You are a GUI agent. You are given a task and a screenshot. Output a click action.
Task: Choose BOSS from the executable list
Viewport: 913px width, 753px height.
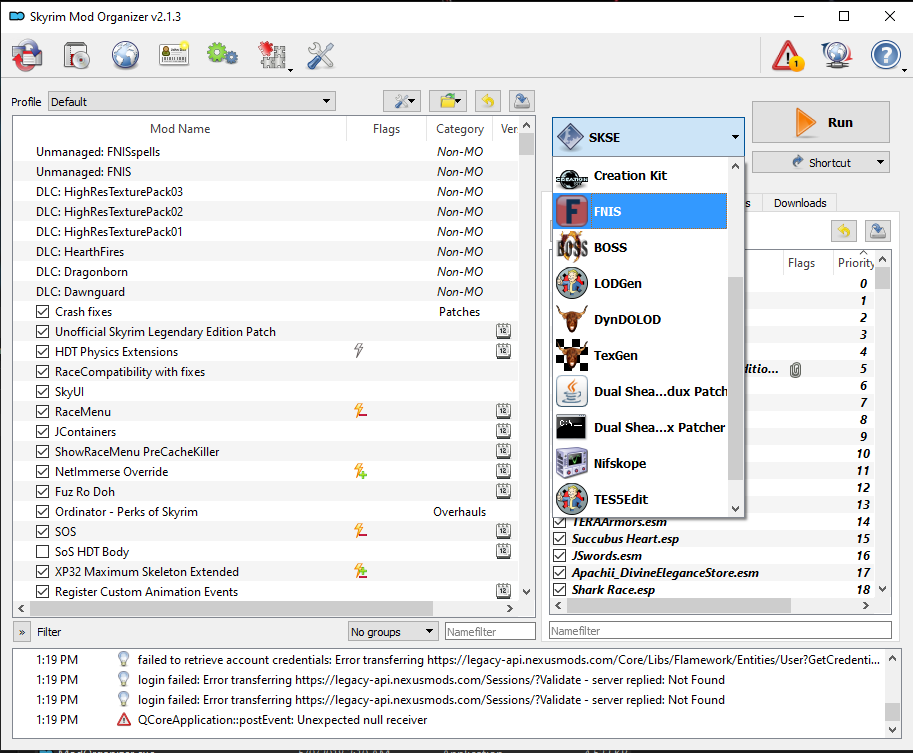pos(640,248)
